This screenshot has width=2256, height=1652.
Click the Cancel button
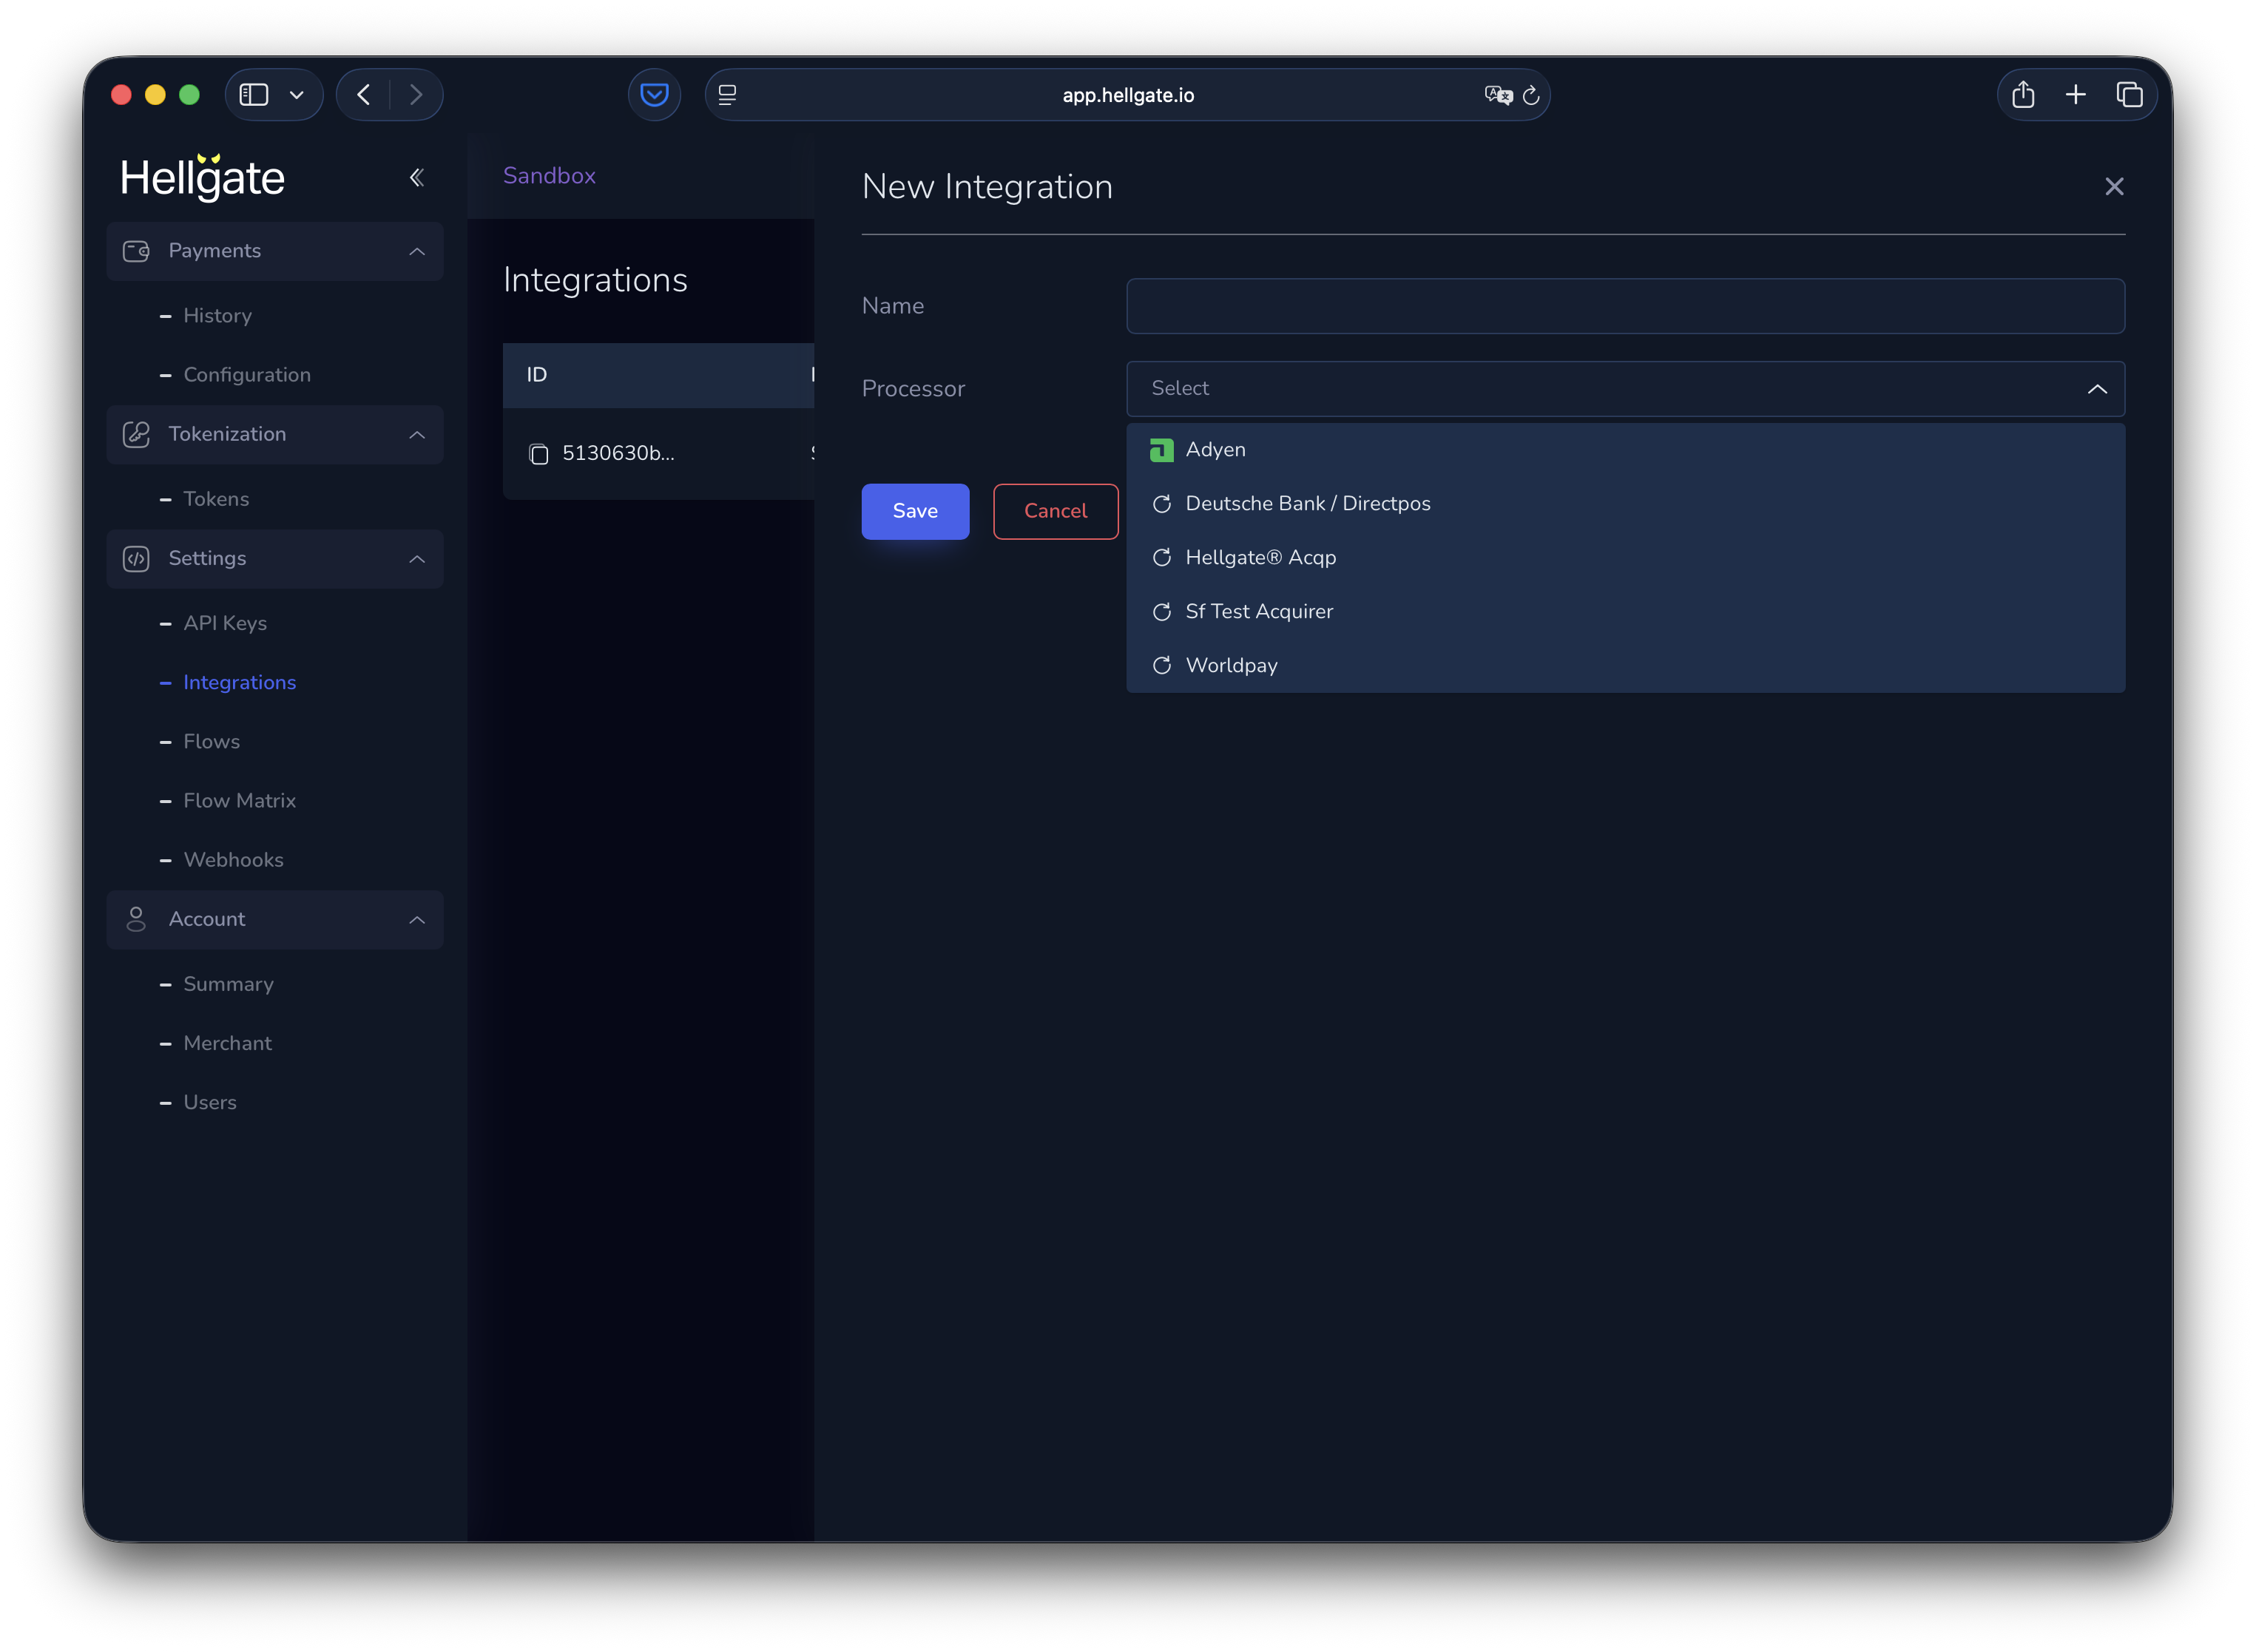(1055, 511)
